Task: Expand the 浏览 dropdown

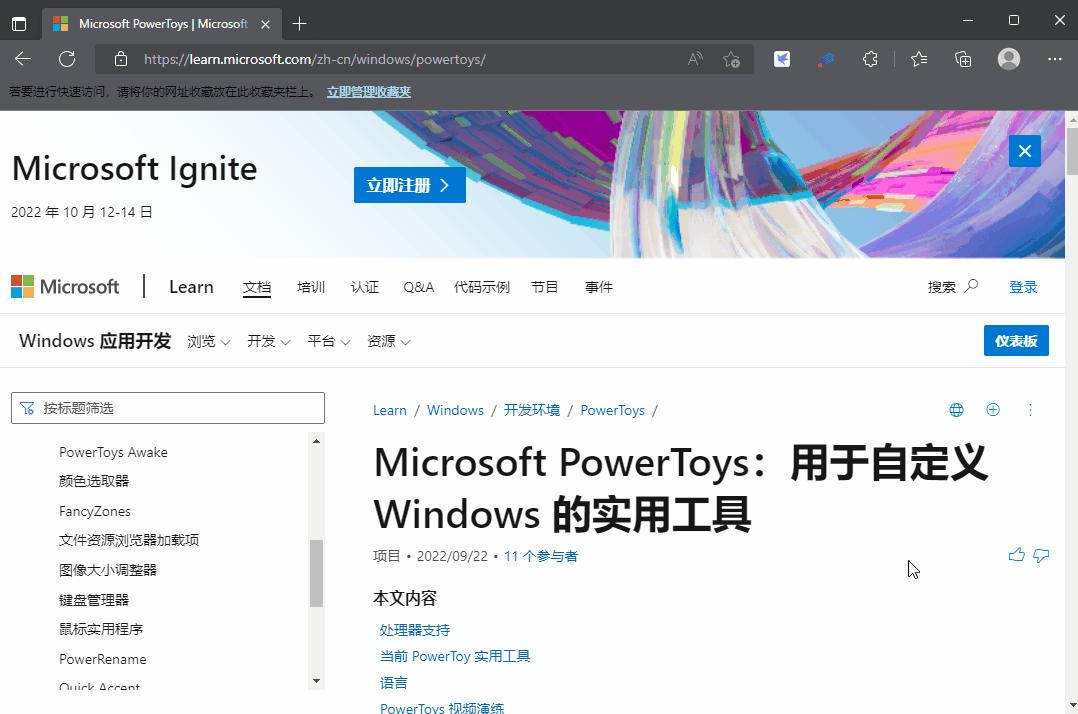Action: click(207, 341)
